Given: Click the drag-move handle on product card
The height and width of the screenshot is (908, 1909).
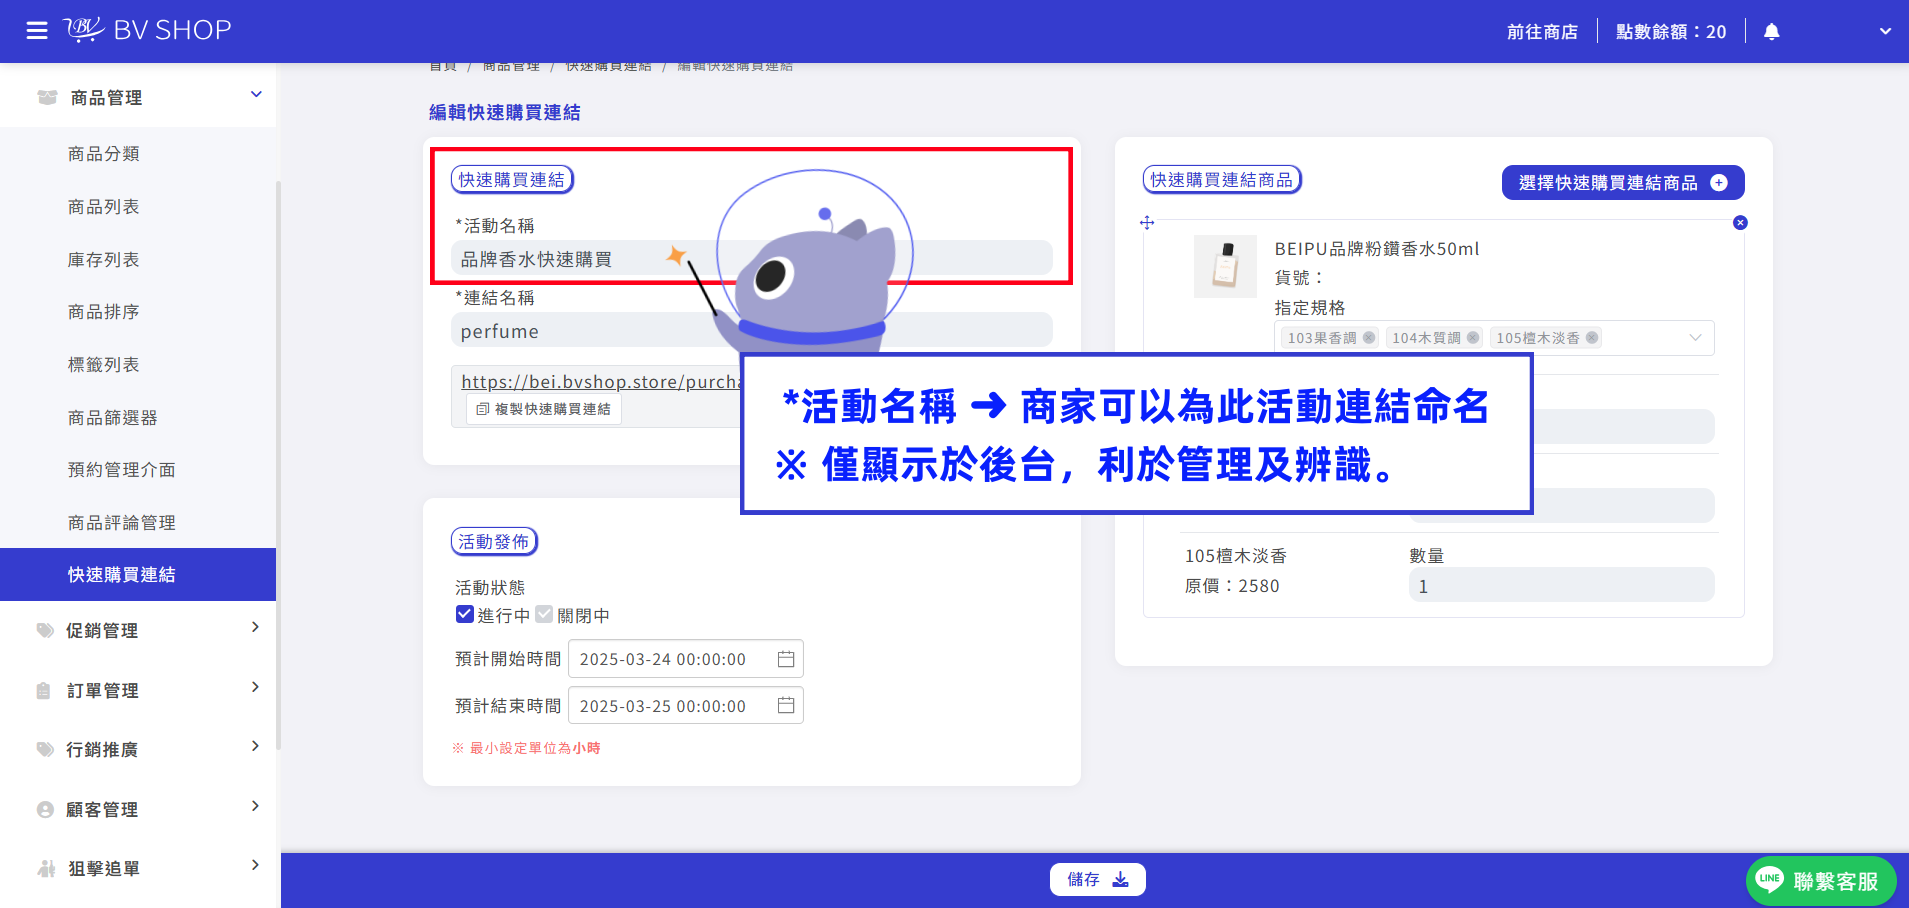Looking at the screenshot, I should pos(1147,223).
